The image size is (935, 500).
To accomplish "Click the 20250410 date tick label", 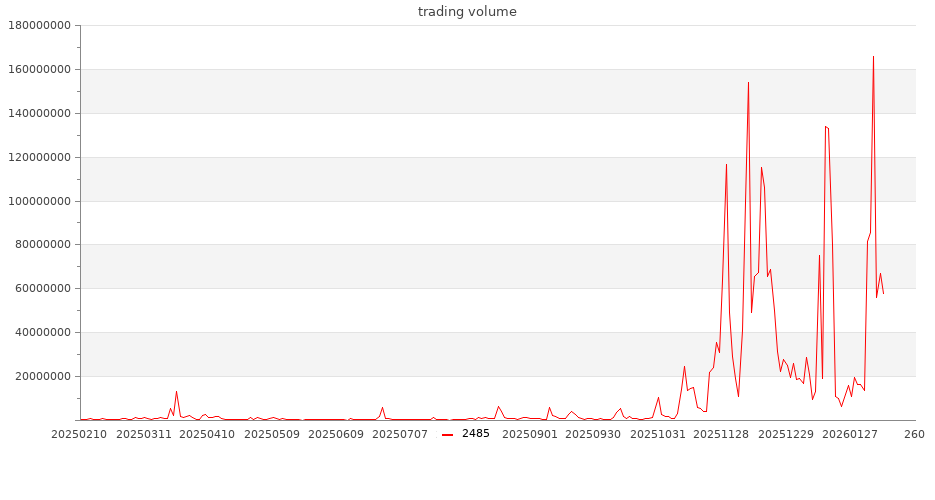I will point(208,435).
